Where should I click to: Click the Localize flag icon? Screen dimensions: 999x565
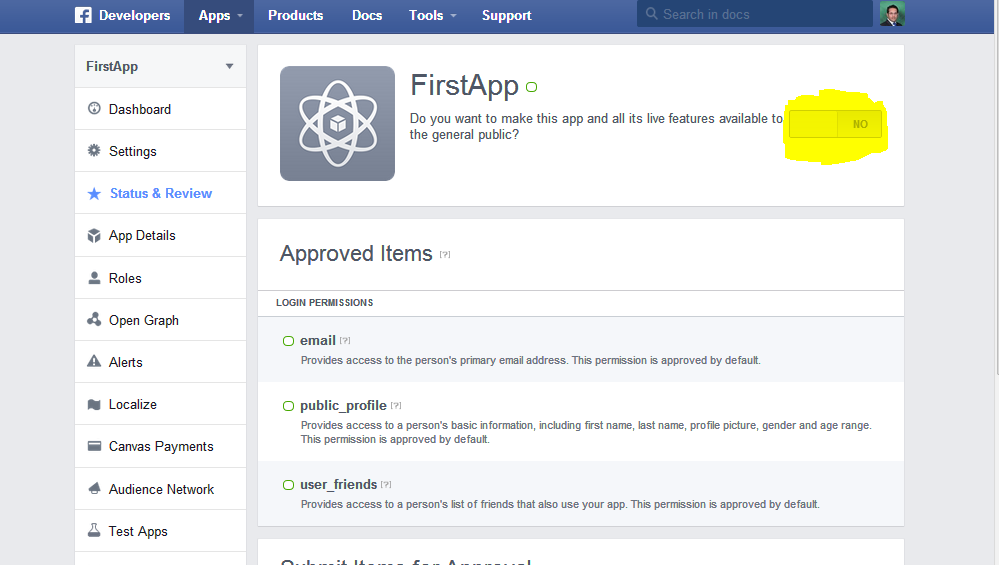pos(94,404)
